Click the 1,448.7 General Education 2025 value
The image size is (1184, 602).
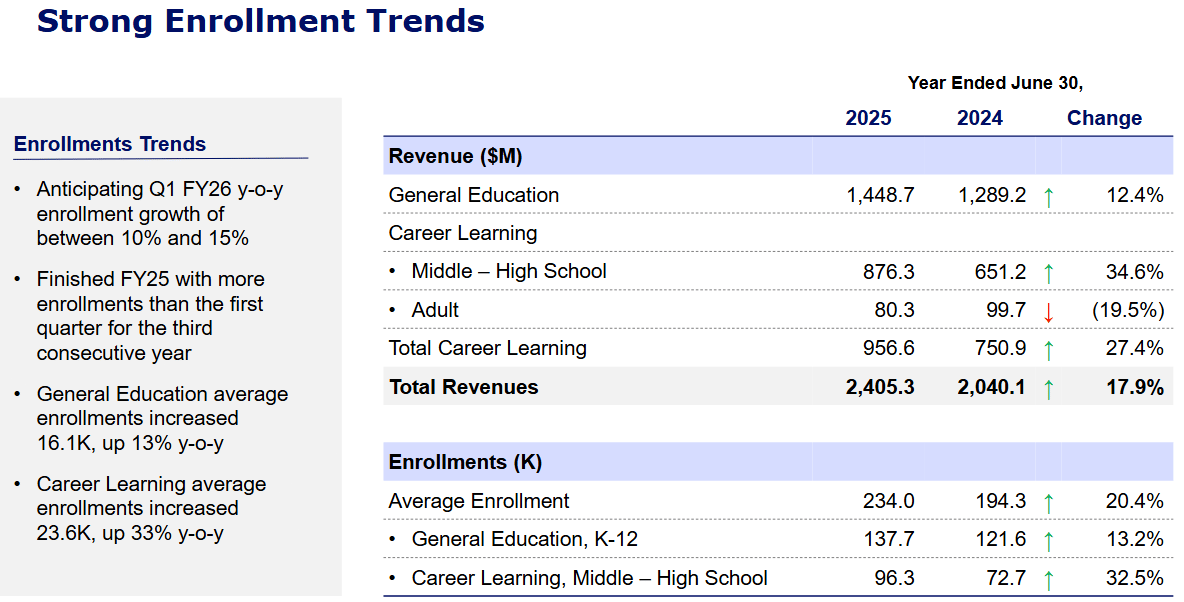coord(880,195)
